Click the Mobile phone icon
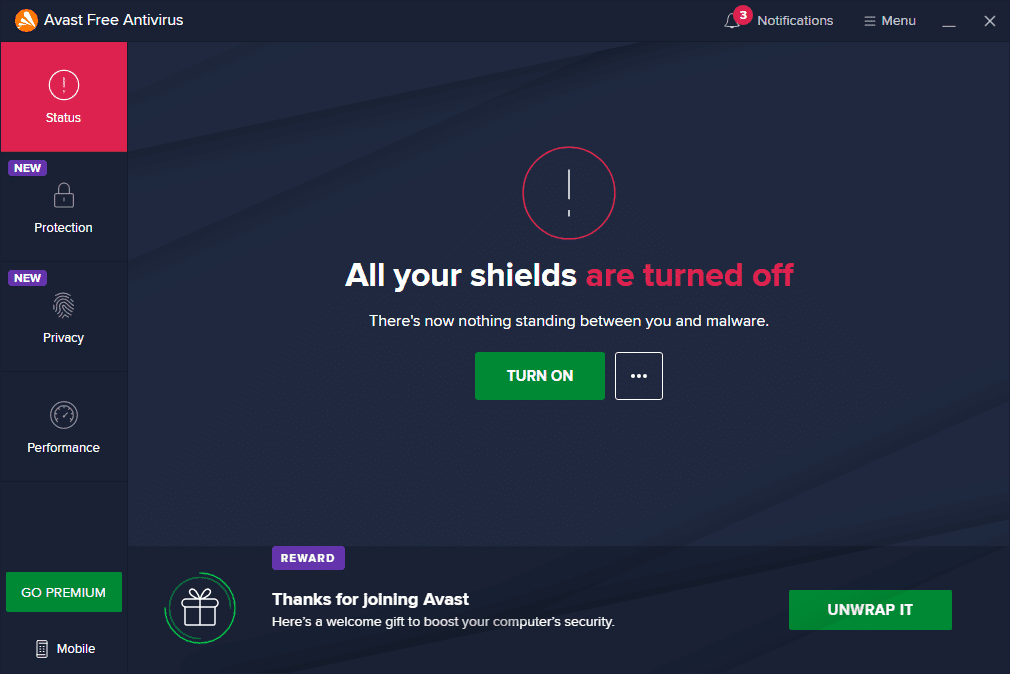The image size is (1010, 674). click(x=42, y=649)
